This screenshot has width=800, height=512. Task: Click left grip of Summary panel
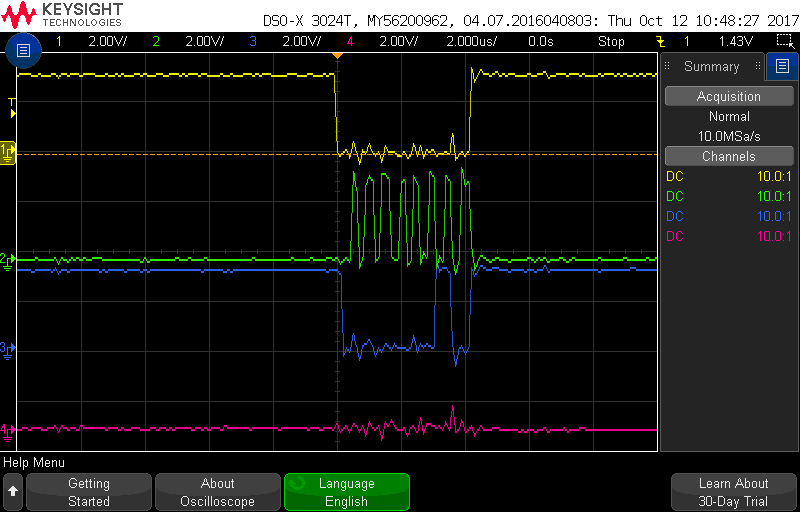click(668, 66)
